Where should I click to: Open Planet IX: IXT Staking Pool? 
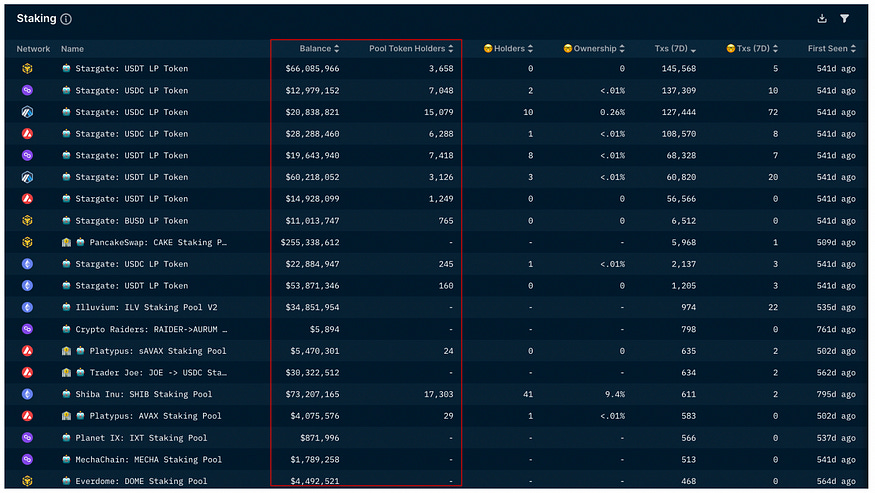click(141, 438)
